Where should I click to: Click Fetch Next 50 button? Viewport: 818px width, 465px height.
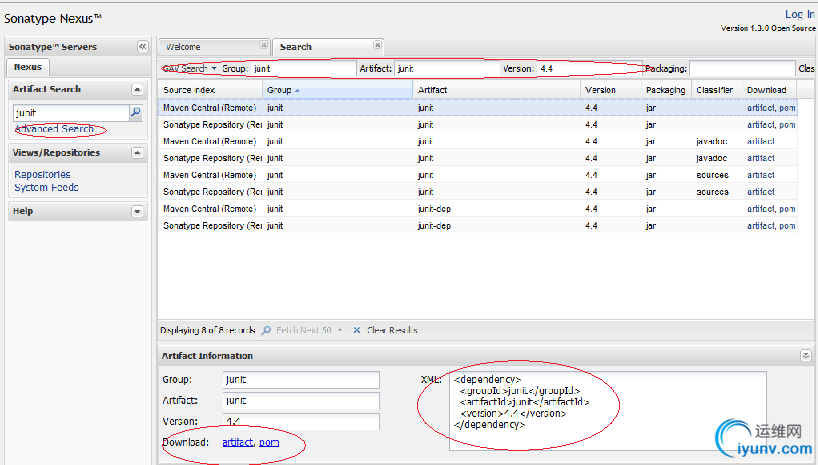tap(298, 330)
